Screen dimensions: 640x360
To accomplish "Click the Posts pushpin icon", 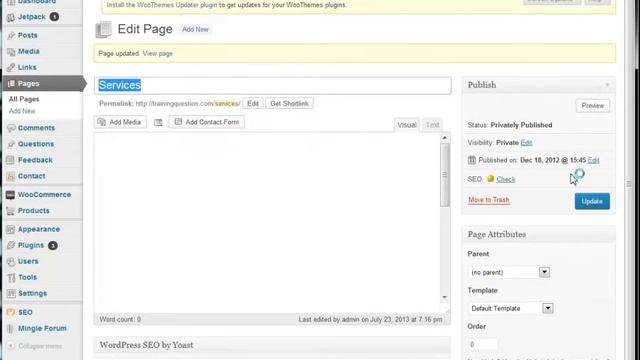I will [x=11, y=36].
